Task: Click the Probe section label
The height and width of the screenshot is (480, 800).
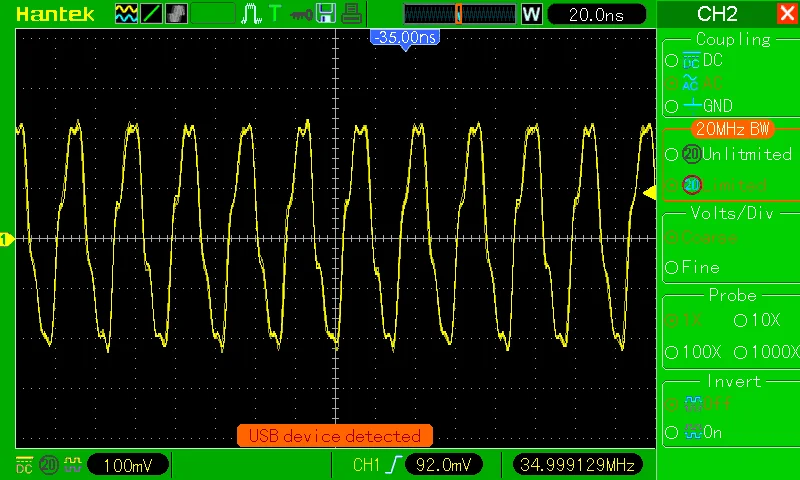Action: click(x=733, y=295)
